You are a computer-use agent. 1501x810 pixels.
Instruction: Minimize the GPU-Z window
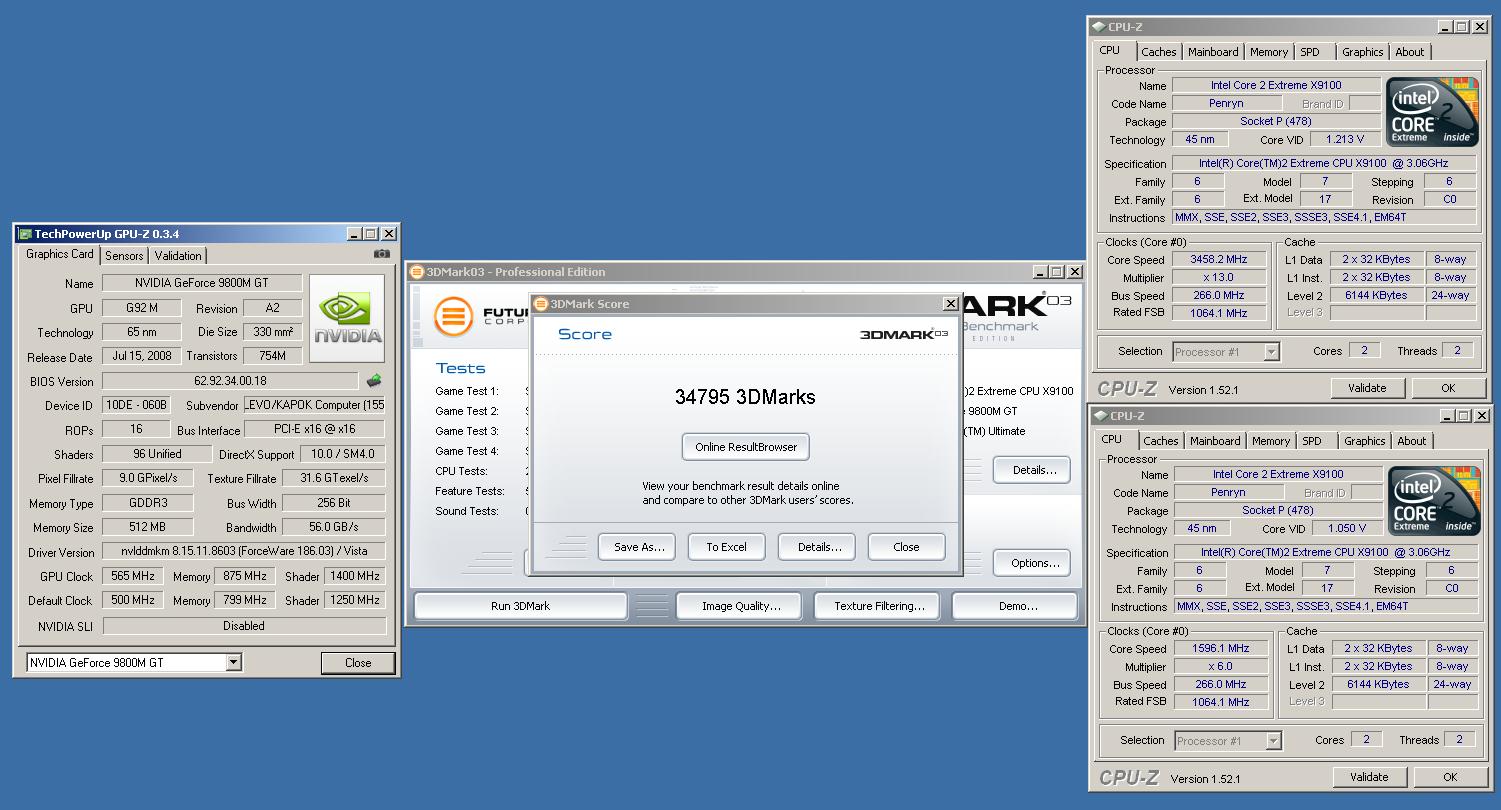(x=354, y=234)
